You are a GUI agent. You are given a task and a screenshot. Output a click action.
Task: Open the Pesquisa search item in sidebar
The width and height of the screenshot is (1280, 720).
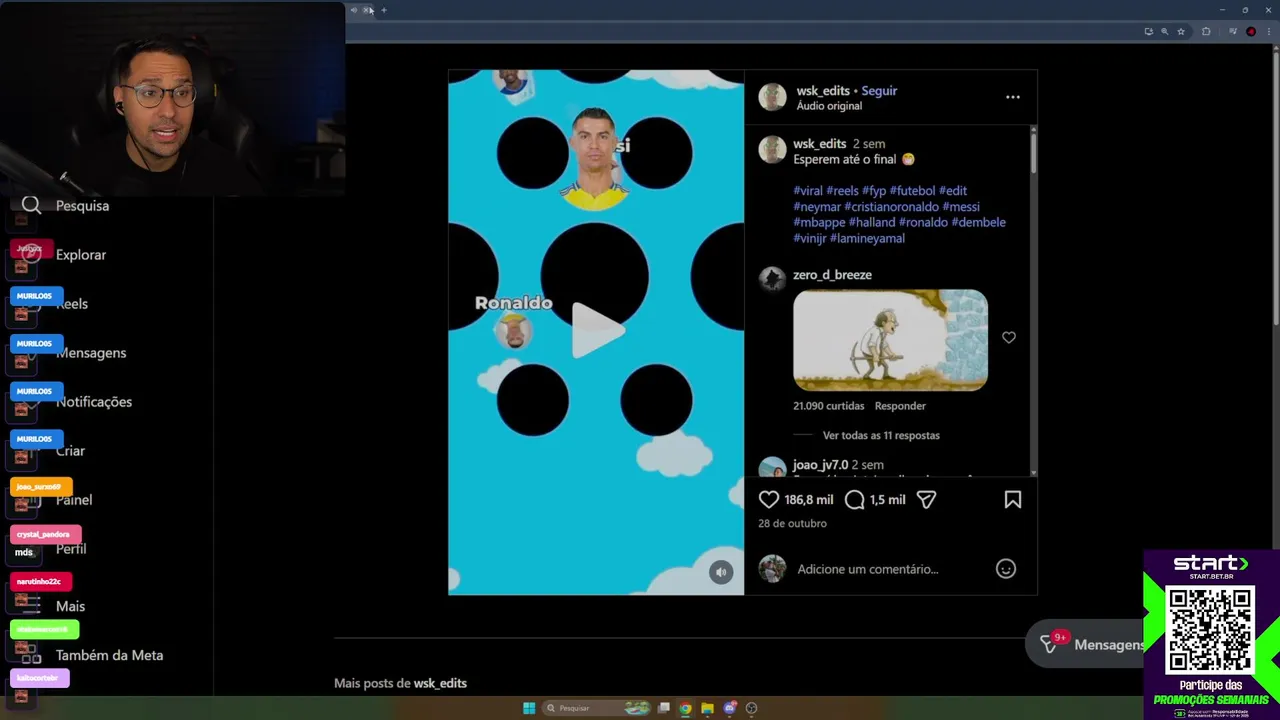[x=65, y=205]
